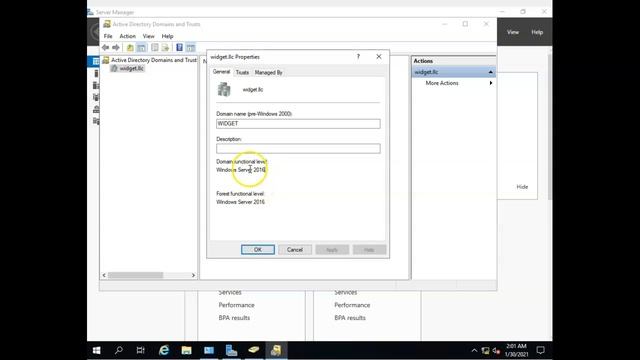Open BPA results link in the left tile
Viewport: 640px width, 360px height.
pyautogui.click(x=234, y=318)
